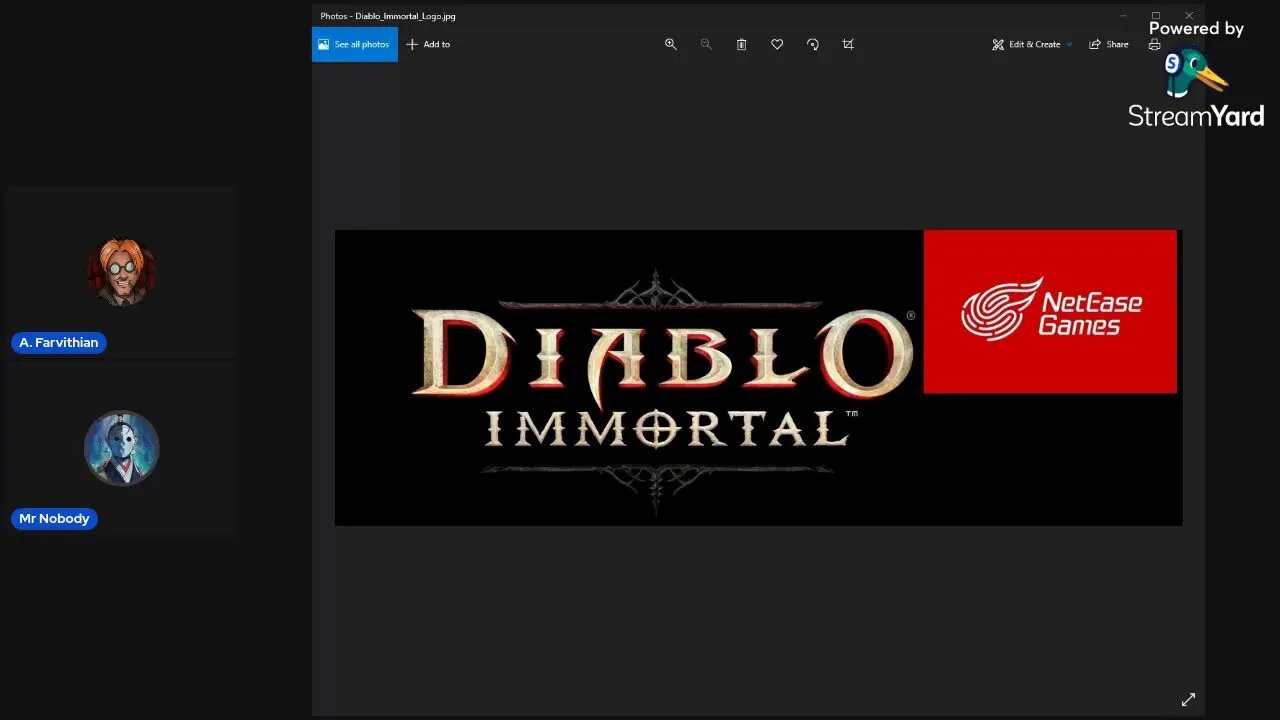Click the Diablo Immortal logo image
1280x720 pixels.
click(x=758, y=378)
